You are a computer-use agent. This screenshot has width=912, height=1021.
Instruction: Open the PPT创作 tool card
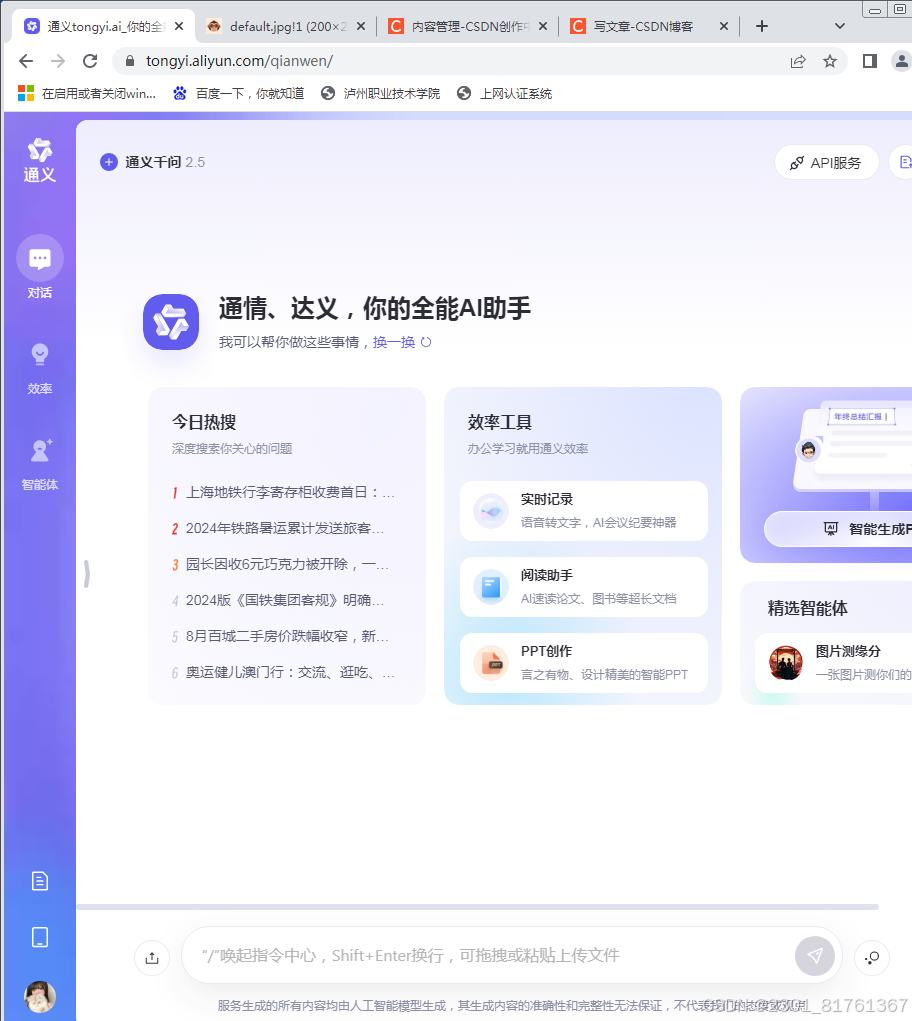(583, 663)
